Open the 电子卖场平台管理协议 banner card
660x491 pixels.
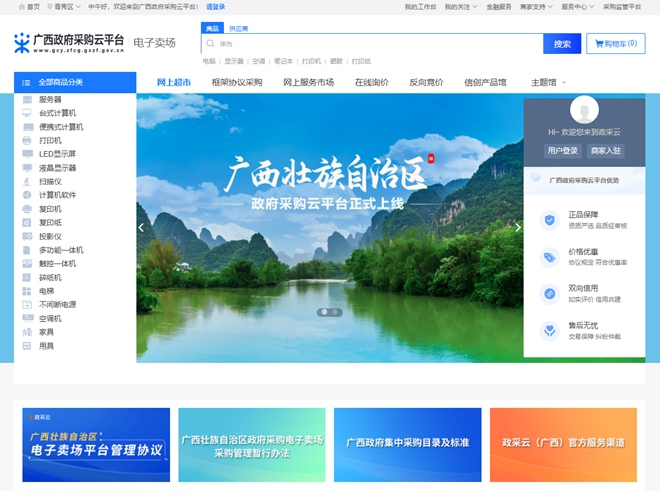point(96,445)
